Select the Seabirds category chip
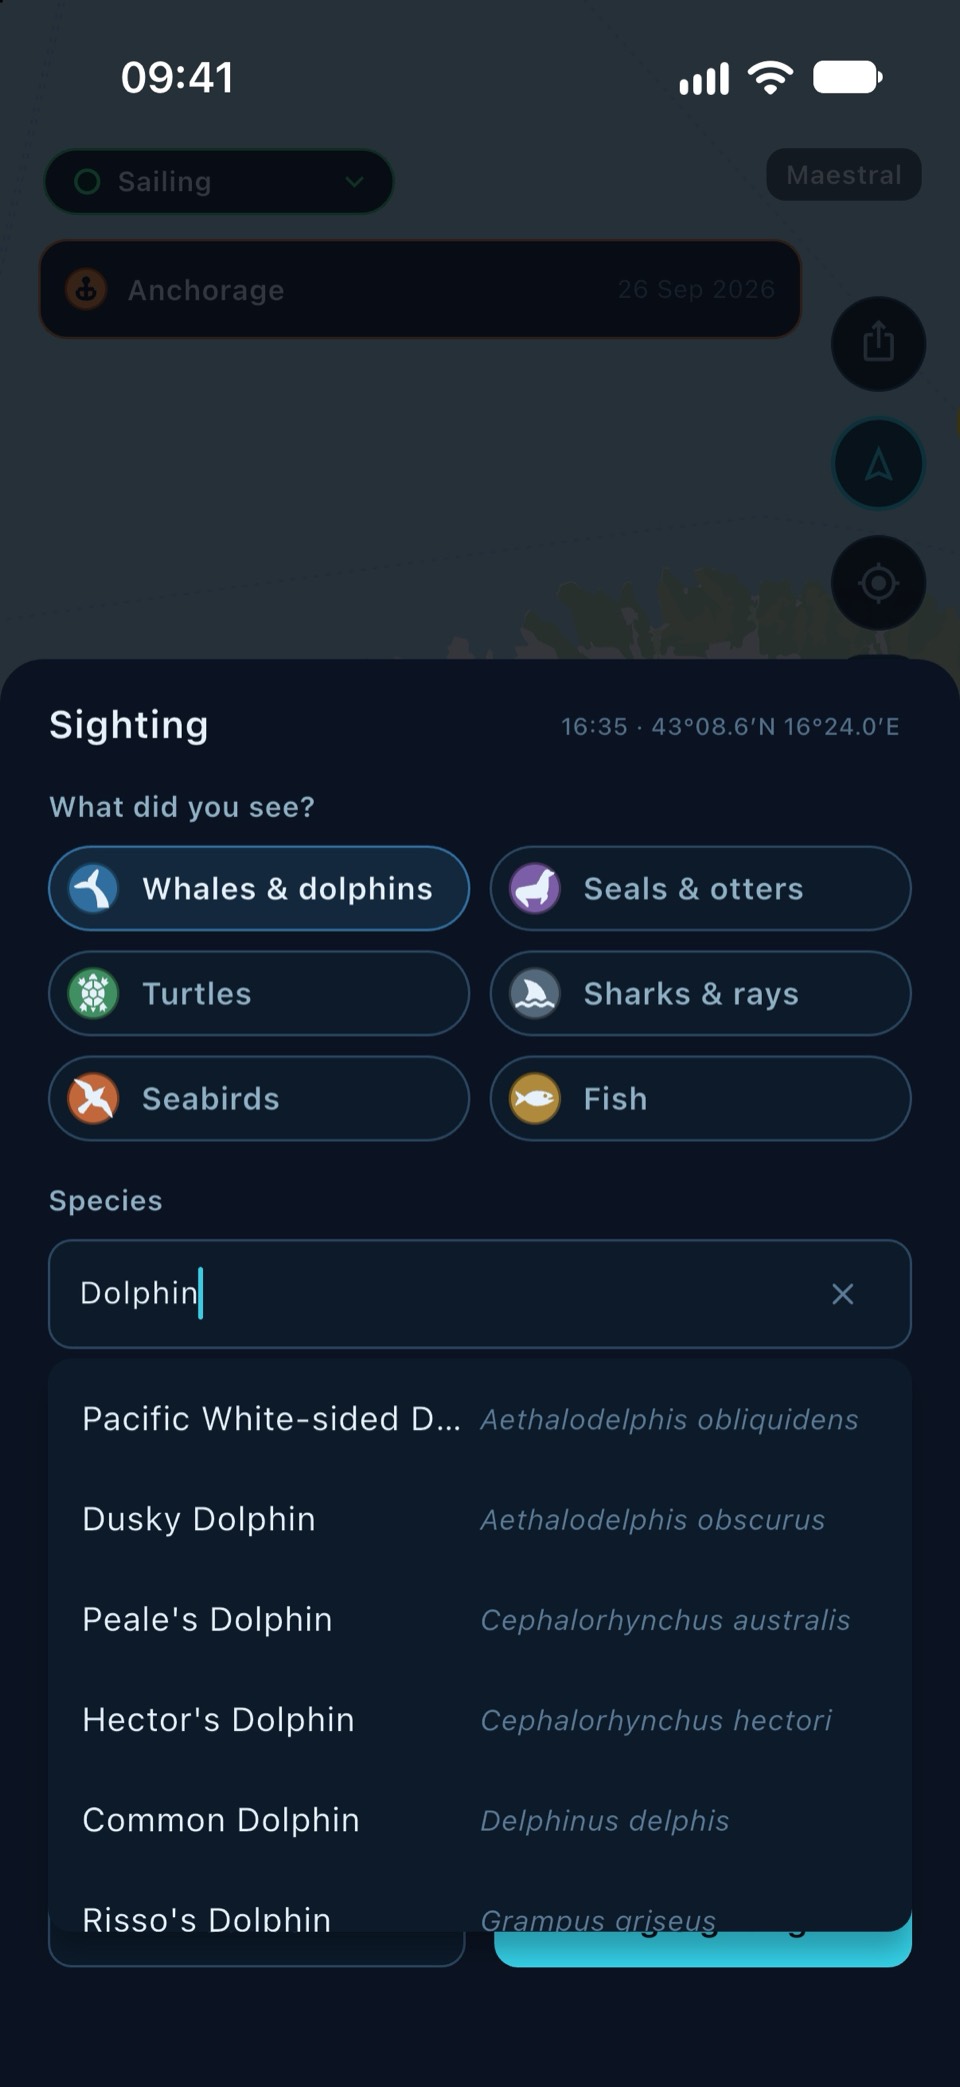 [x=259, y=1098]
